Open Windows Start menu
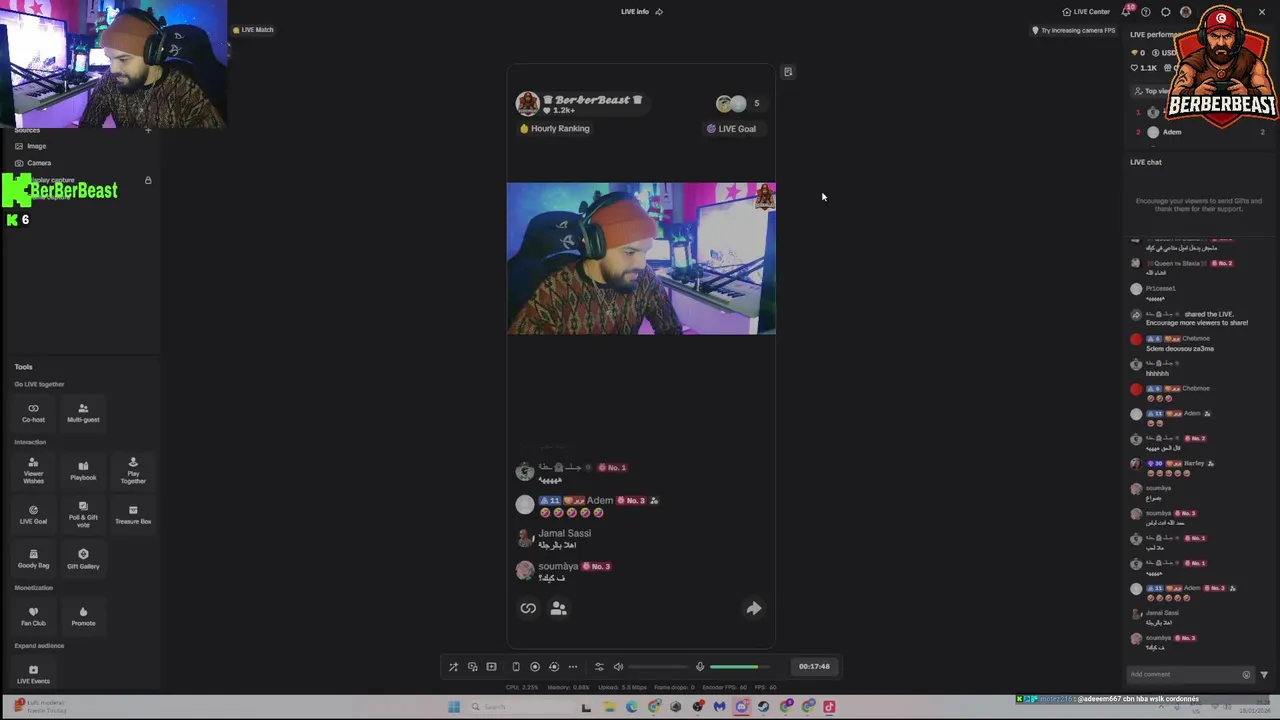Screen dimensions: 1280x720 click(x=454, y=707)
